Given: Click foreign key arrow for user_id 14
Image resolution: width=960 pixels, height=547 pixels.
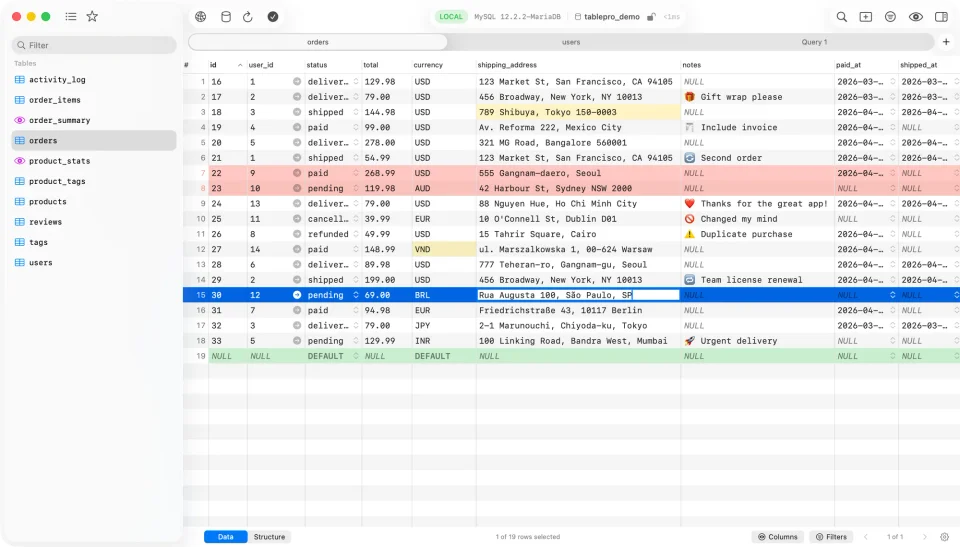Looking at the screenshot, I should 297,249.
